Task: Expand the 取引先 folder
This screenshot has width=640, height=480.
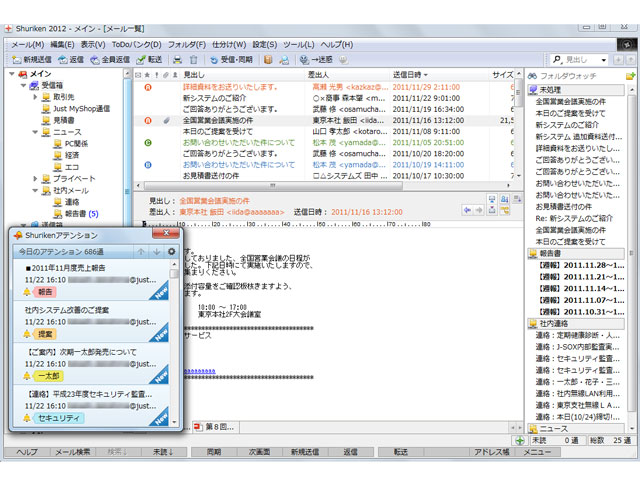Action: click(35, 97)
